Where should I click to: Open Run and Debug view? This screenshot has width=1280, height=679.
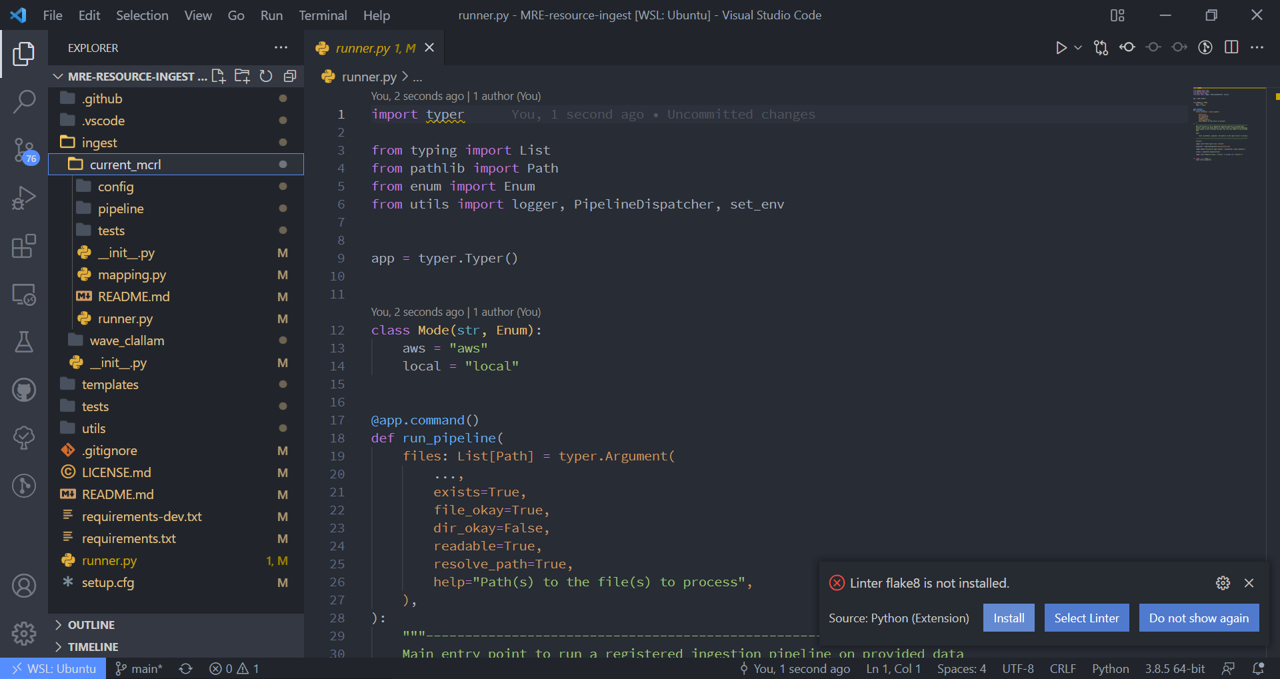pos(24,198)
